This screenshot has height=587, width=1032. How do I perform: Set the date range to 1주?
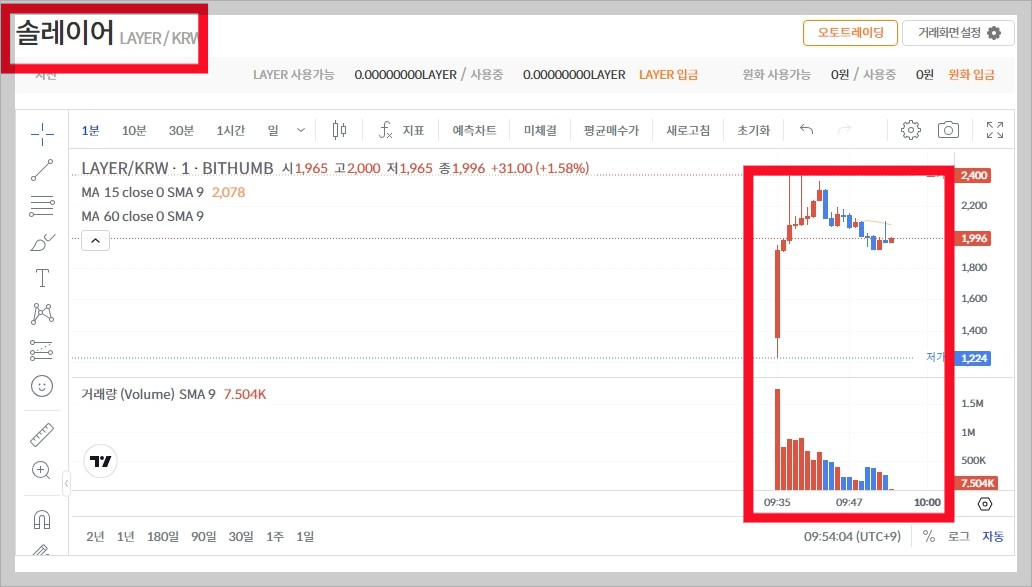coord(274,536)
